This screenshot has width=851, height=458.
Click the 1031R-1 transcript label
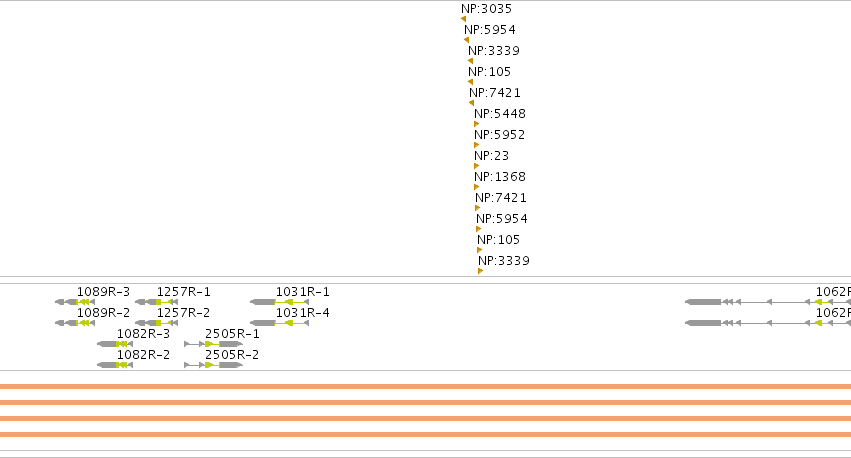[303, 292]
